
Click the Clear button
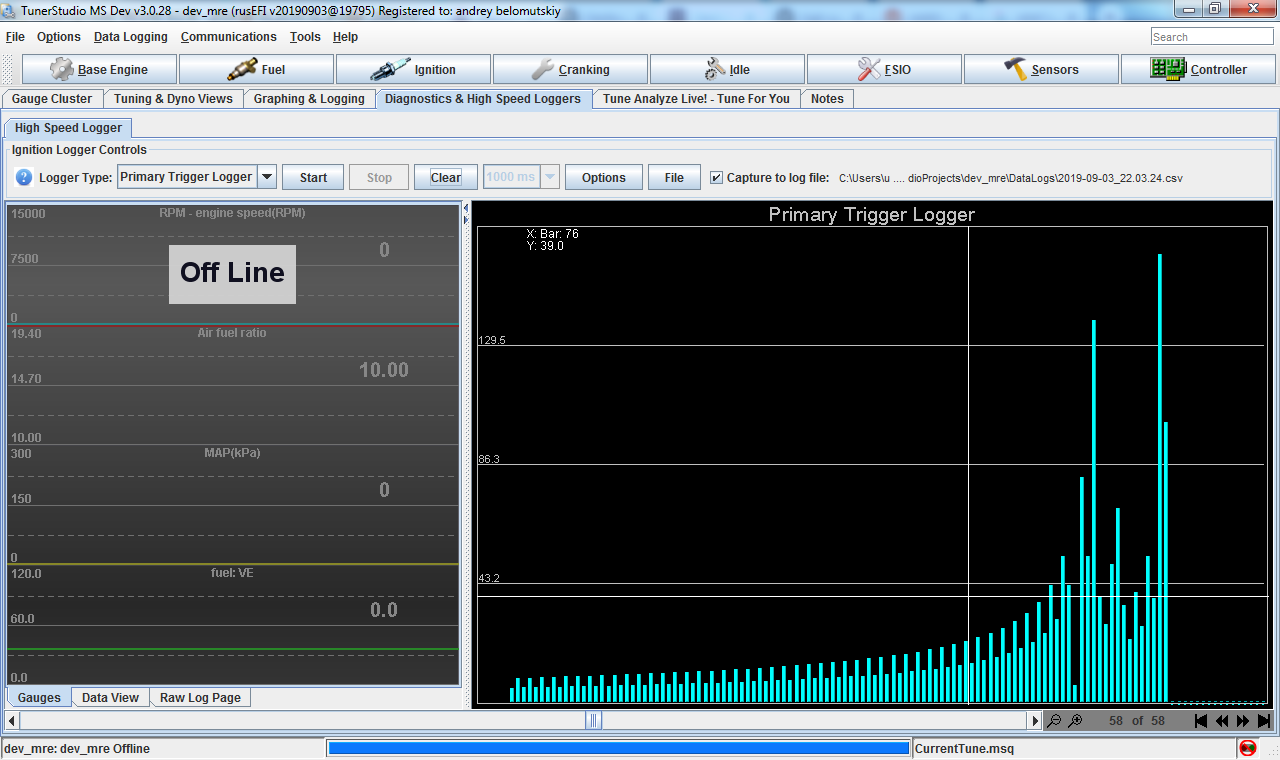pos(446,177)
